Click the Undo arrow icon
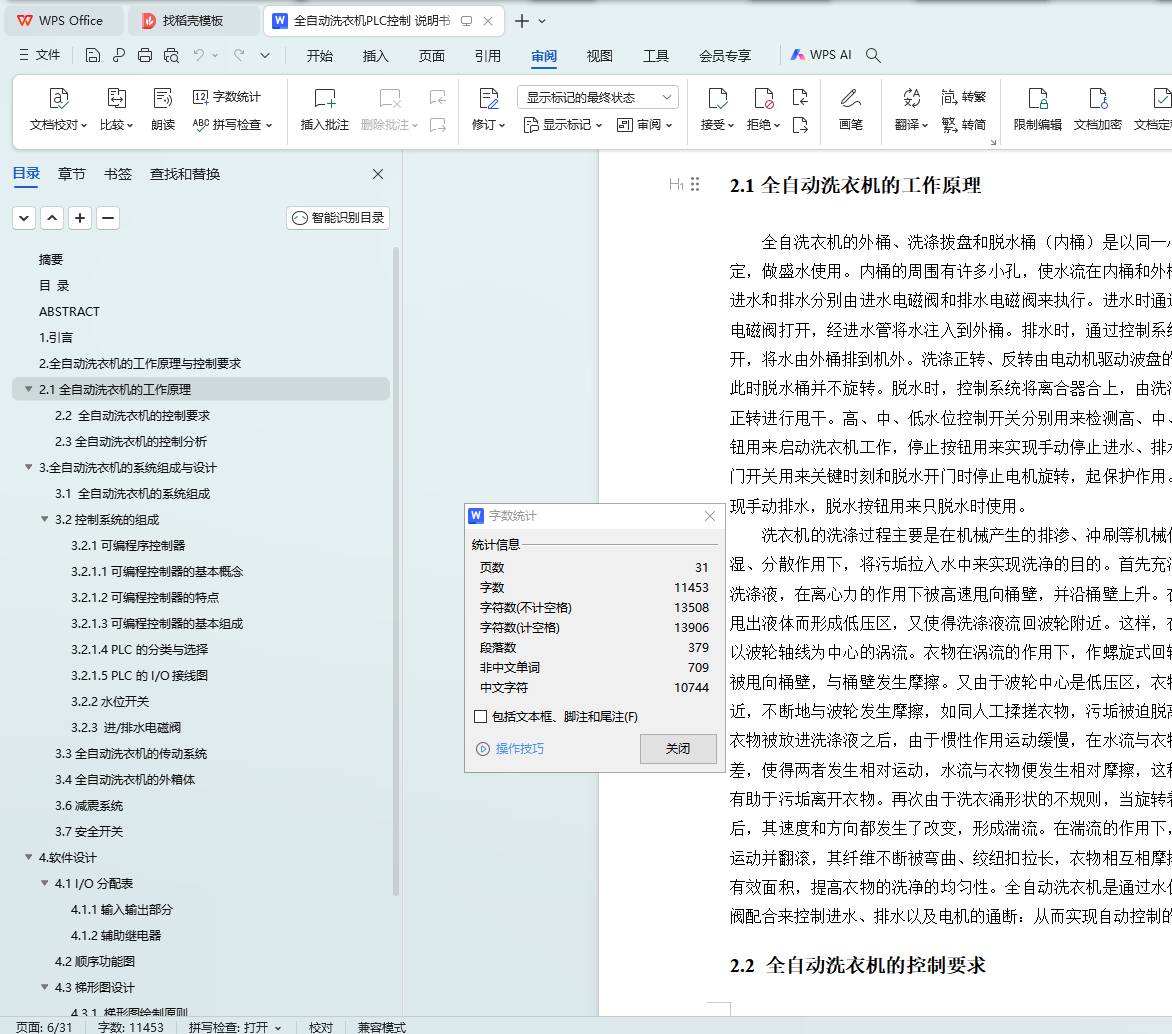Screen dimensions: 1172x1034 click(199, 55)
